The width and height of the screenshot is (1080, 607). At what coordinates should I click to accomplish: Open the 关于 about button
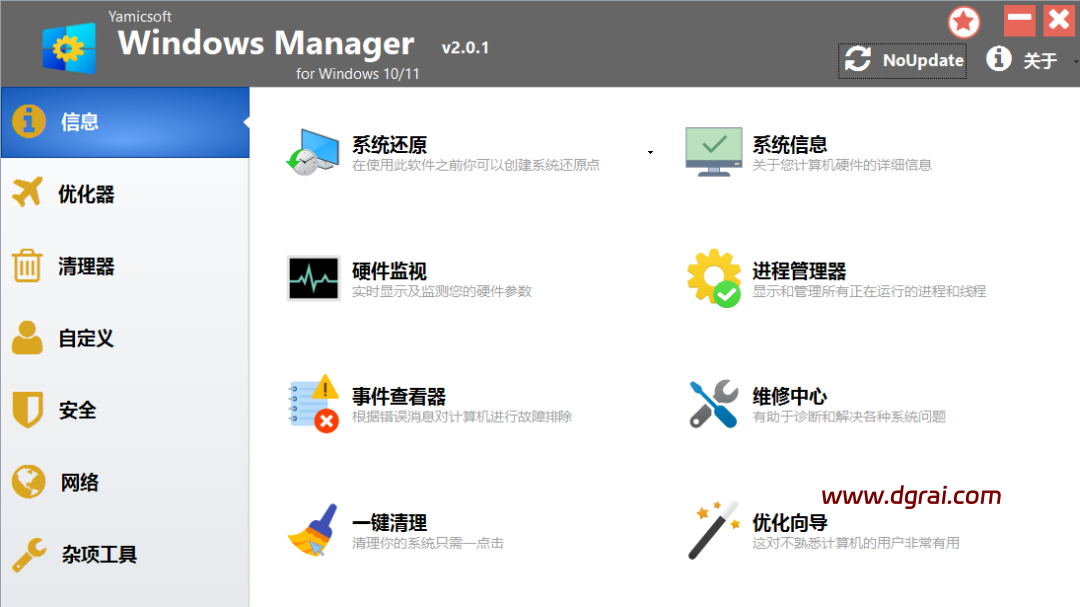[x=1023, y=60]
